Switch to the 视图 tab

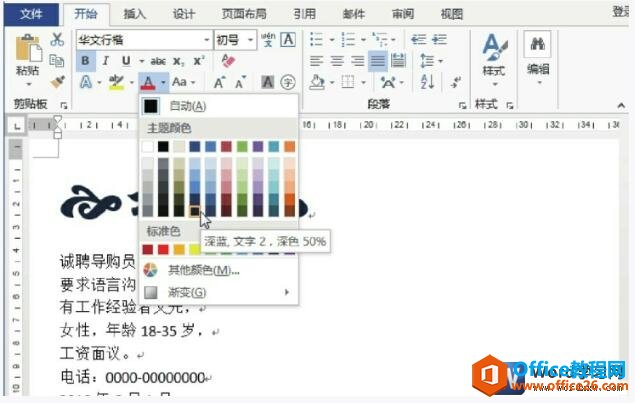click(x=452, y=14)
